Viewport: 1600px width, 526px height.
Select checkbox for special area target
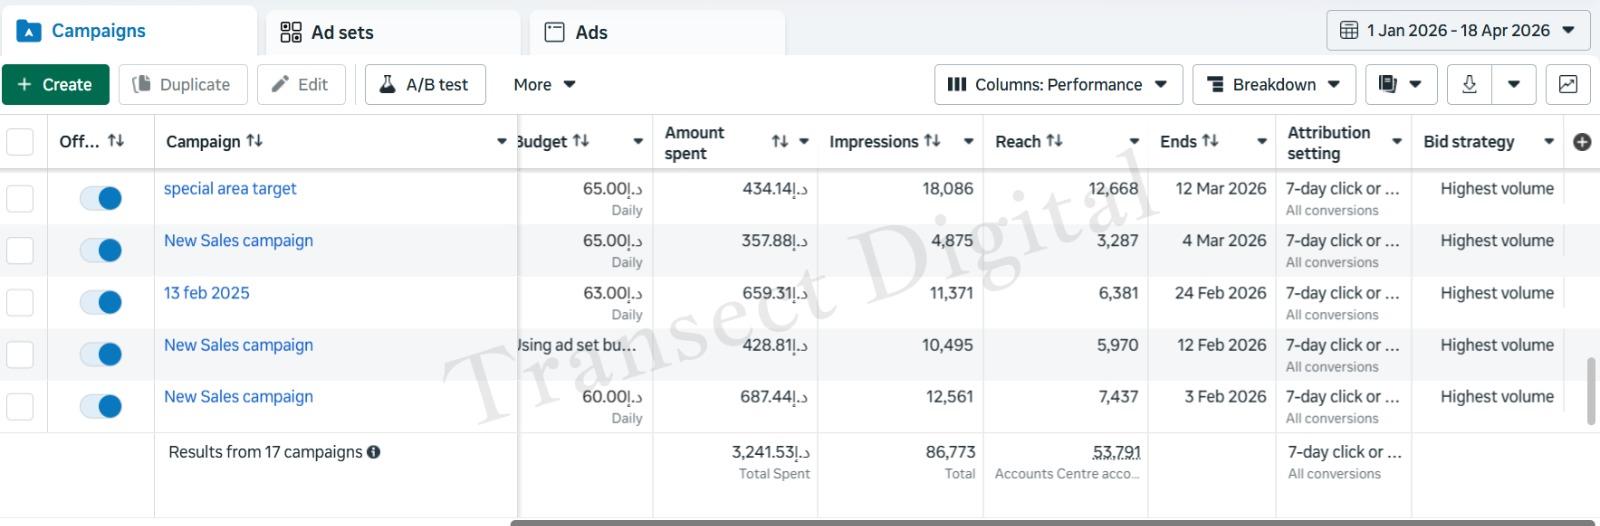(x=20, y=198)
